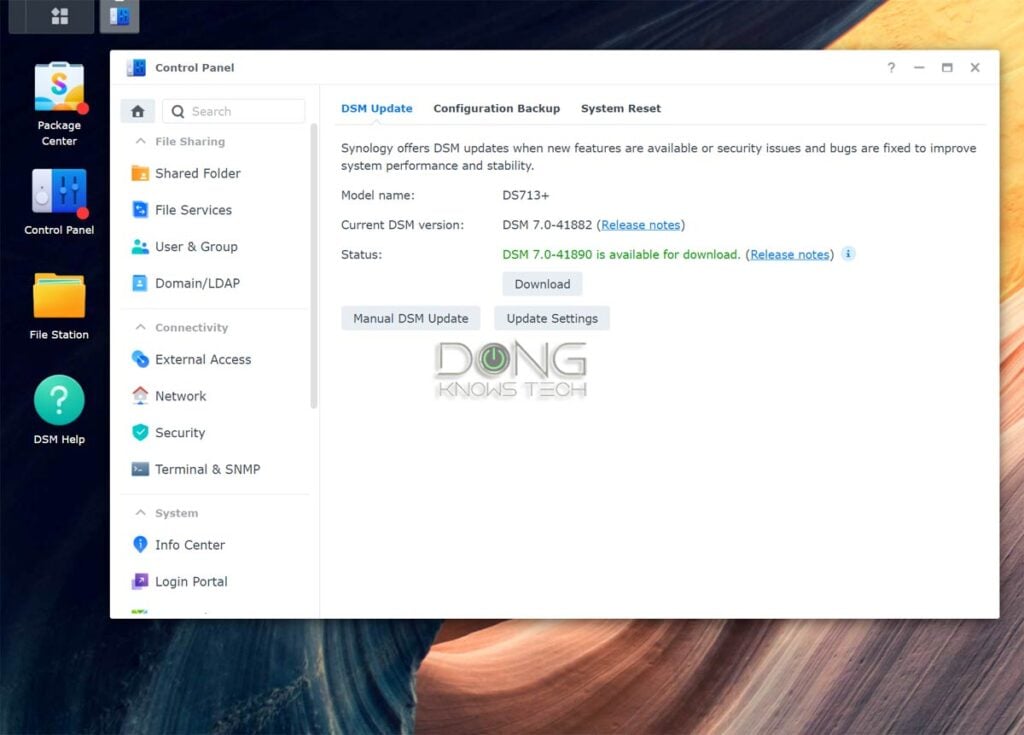Click the info icon beside Status
Image resolution: width=1024 pixels, height=735 pixels.
coord(848,253)
